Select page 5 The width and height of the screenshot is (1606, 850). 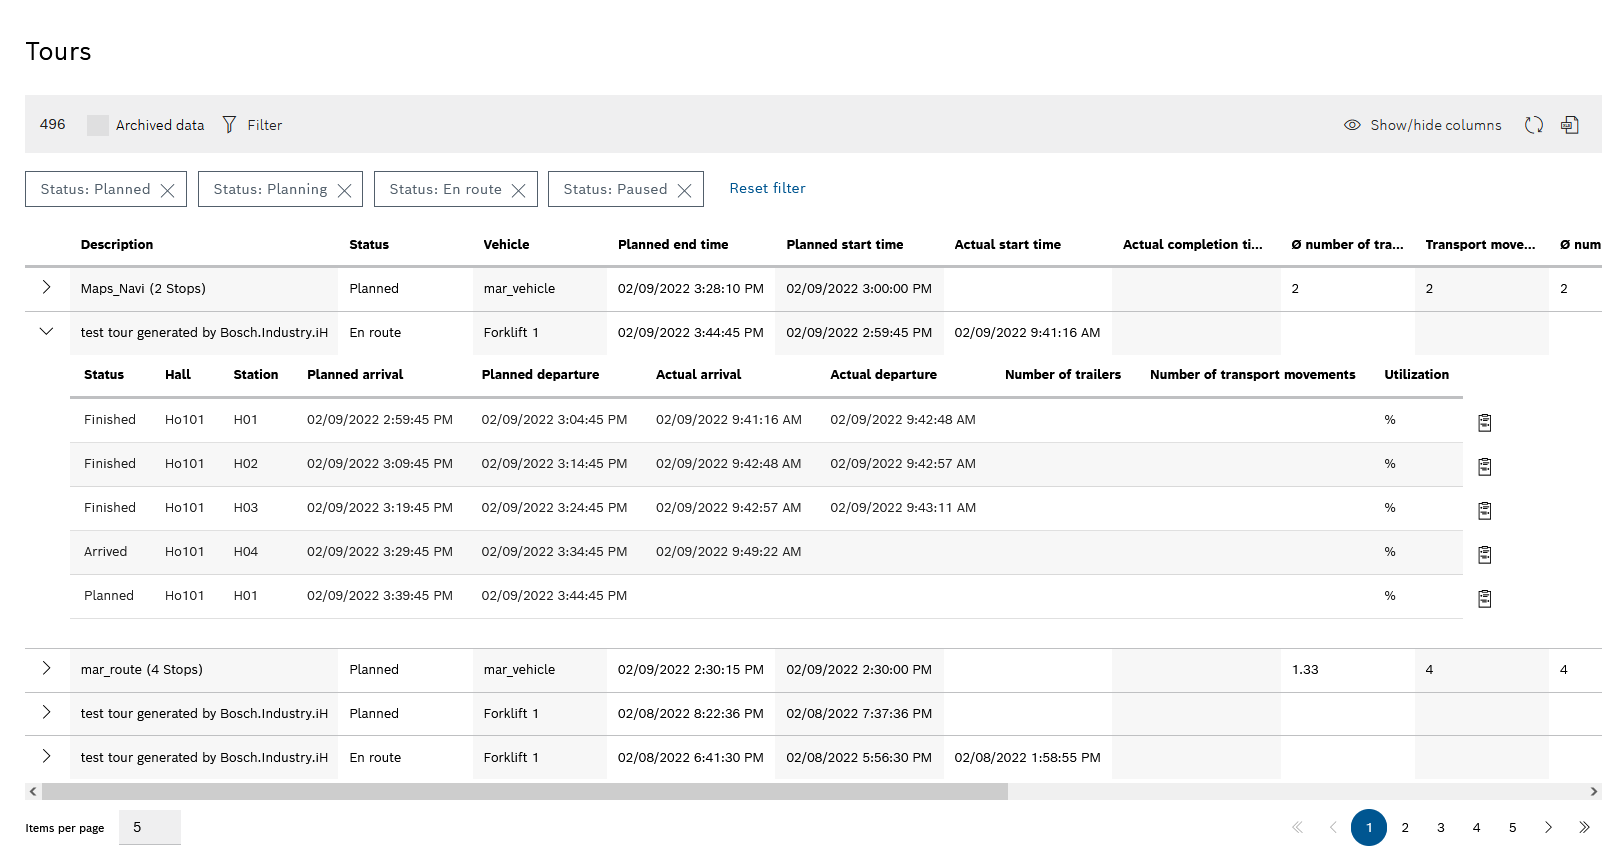point(1512,827)
